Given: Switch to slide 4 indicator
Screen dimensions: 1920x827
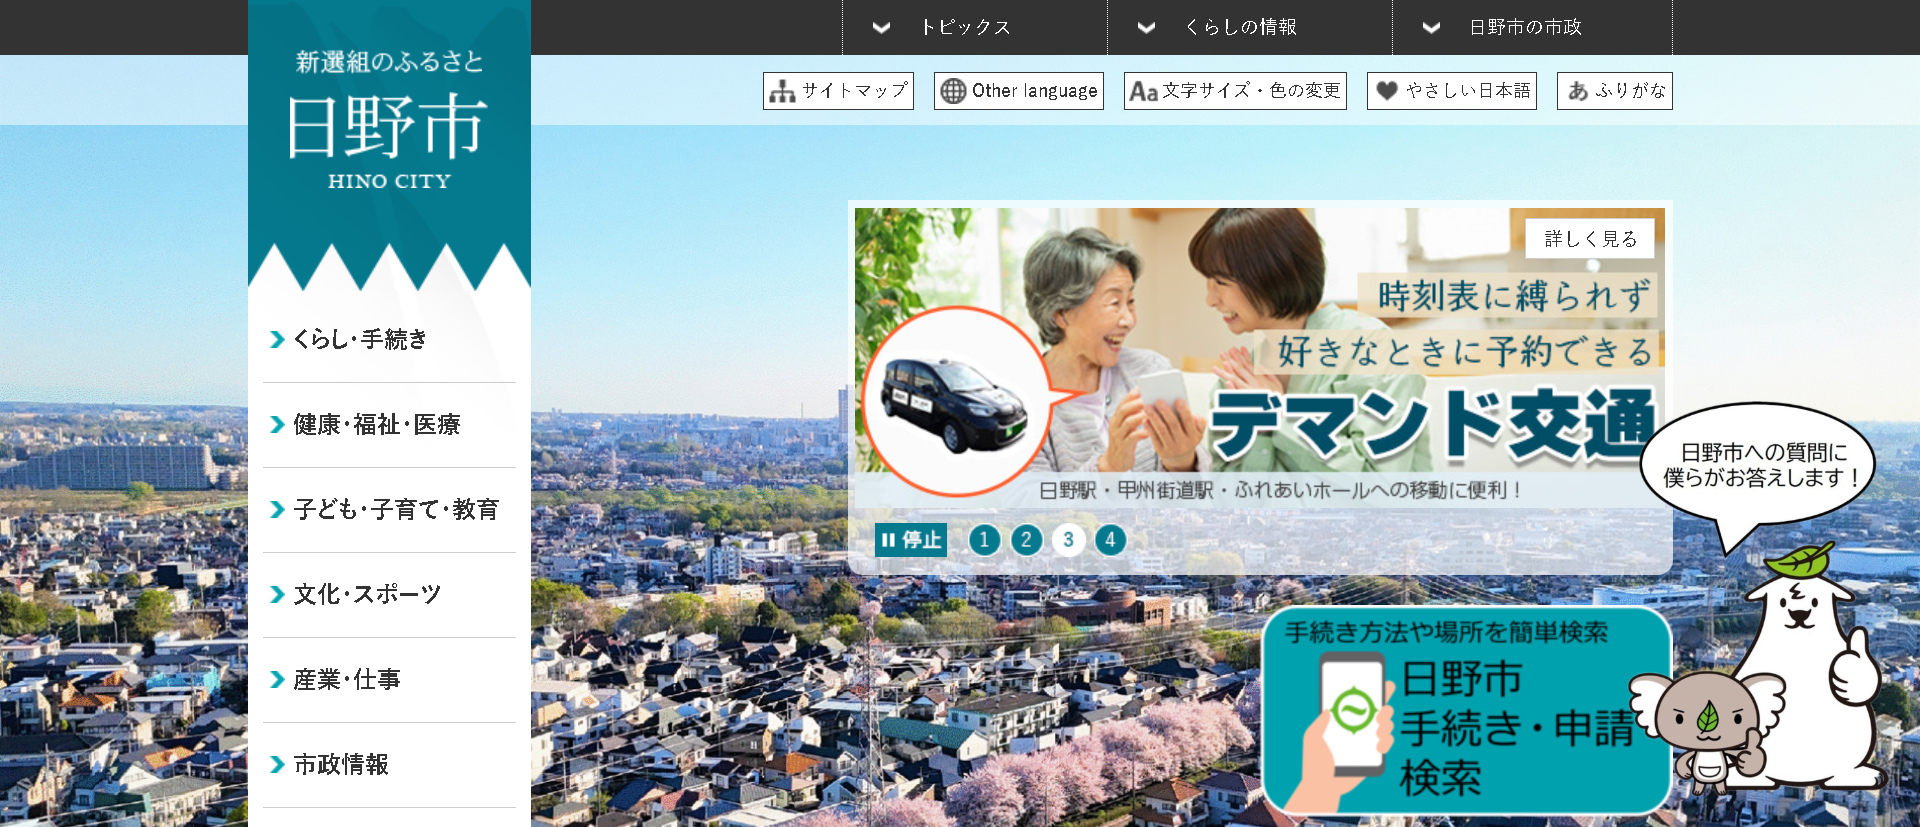Looking at the screenshot, I should [x=1110, y=540].
